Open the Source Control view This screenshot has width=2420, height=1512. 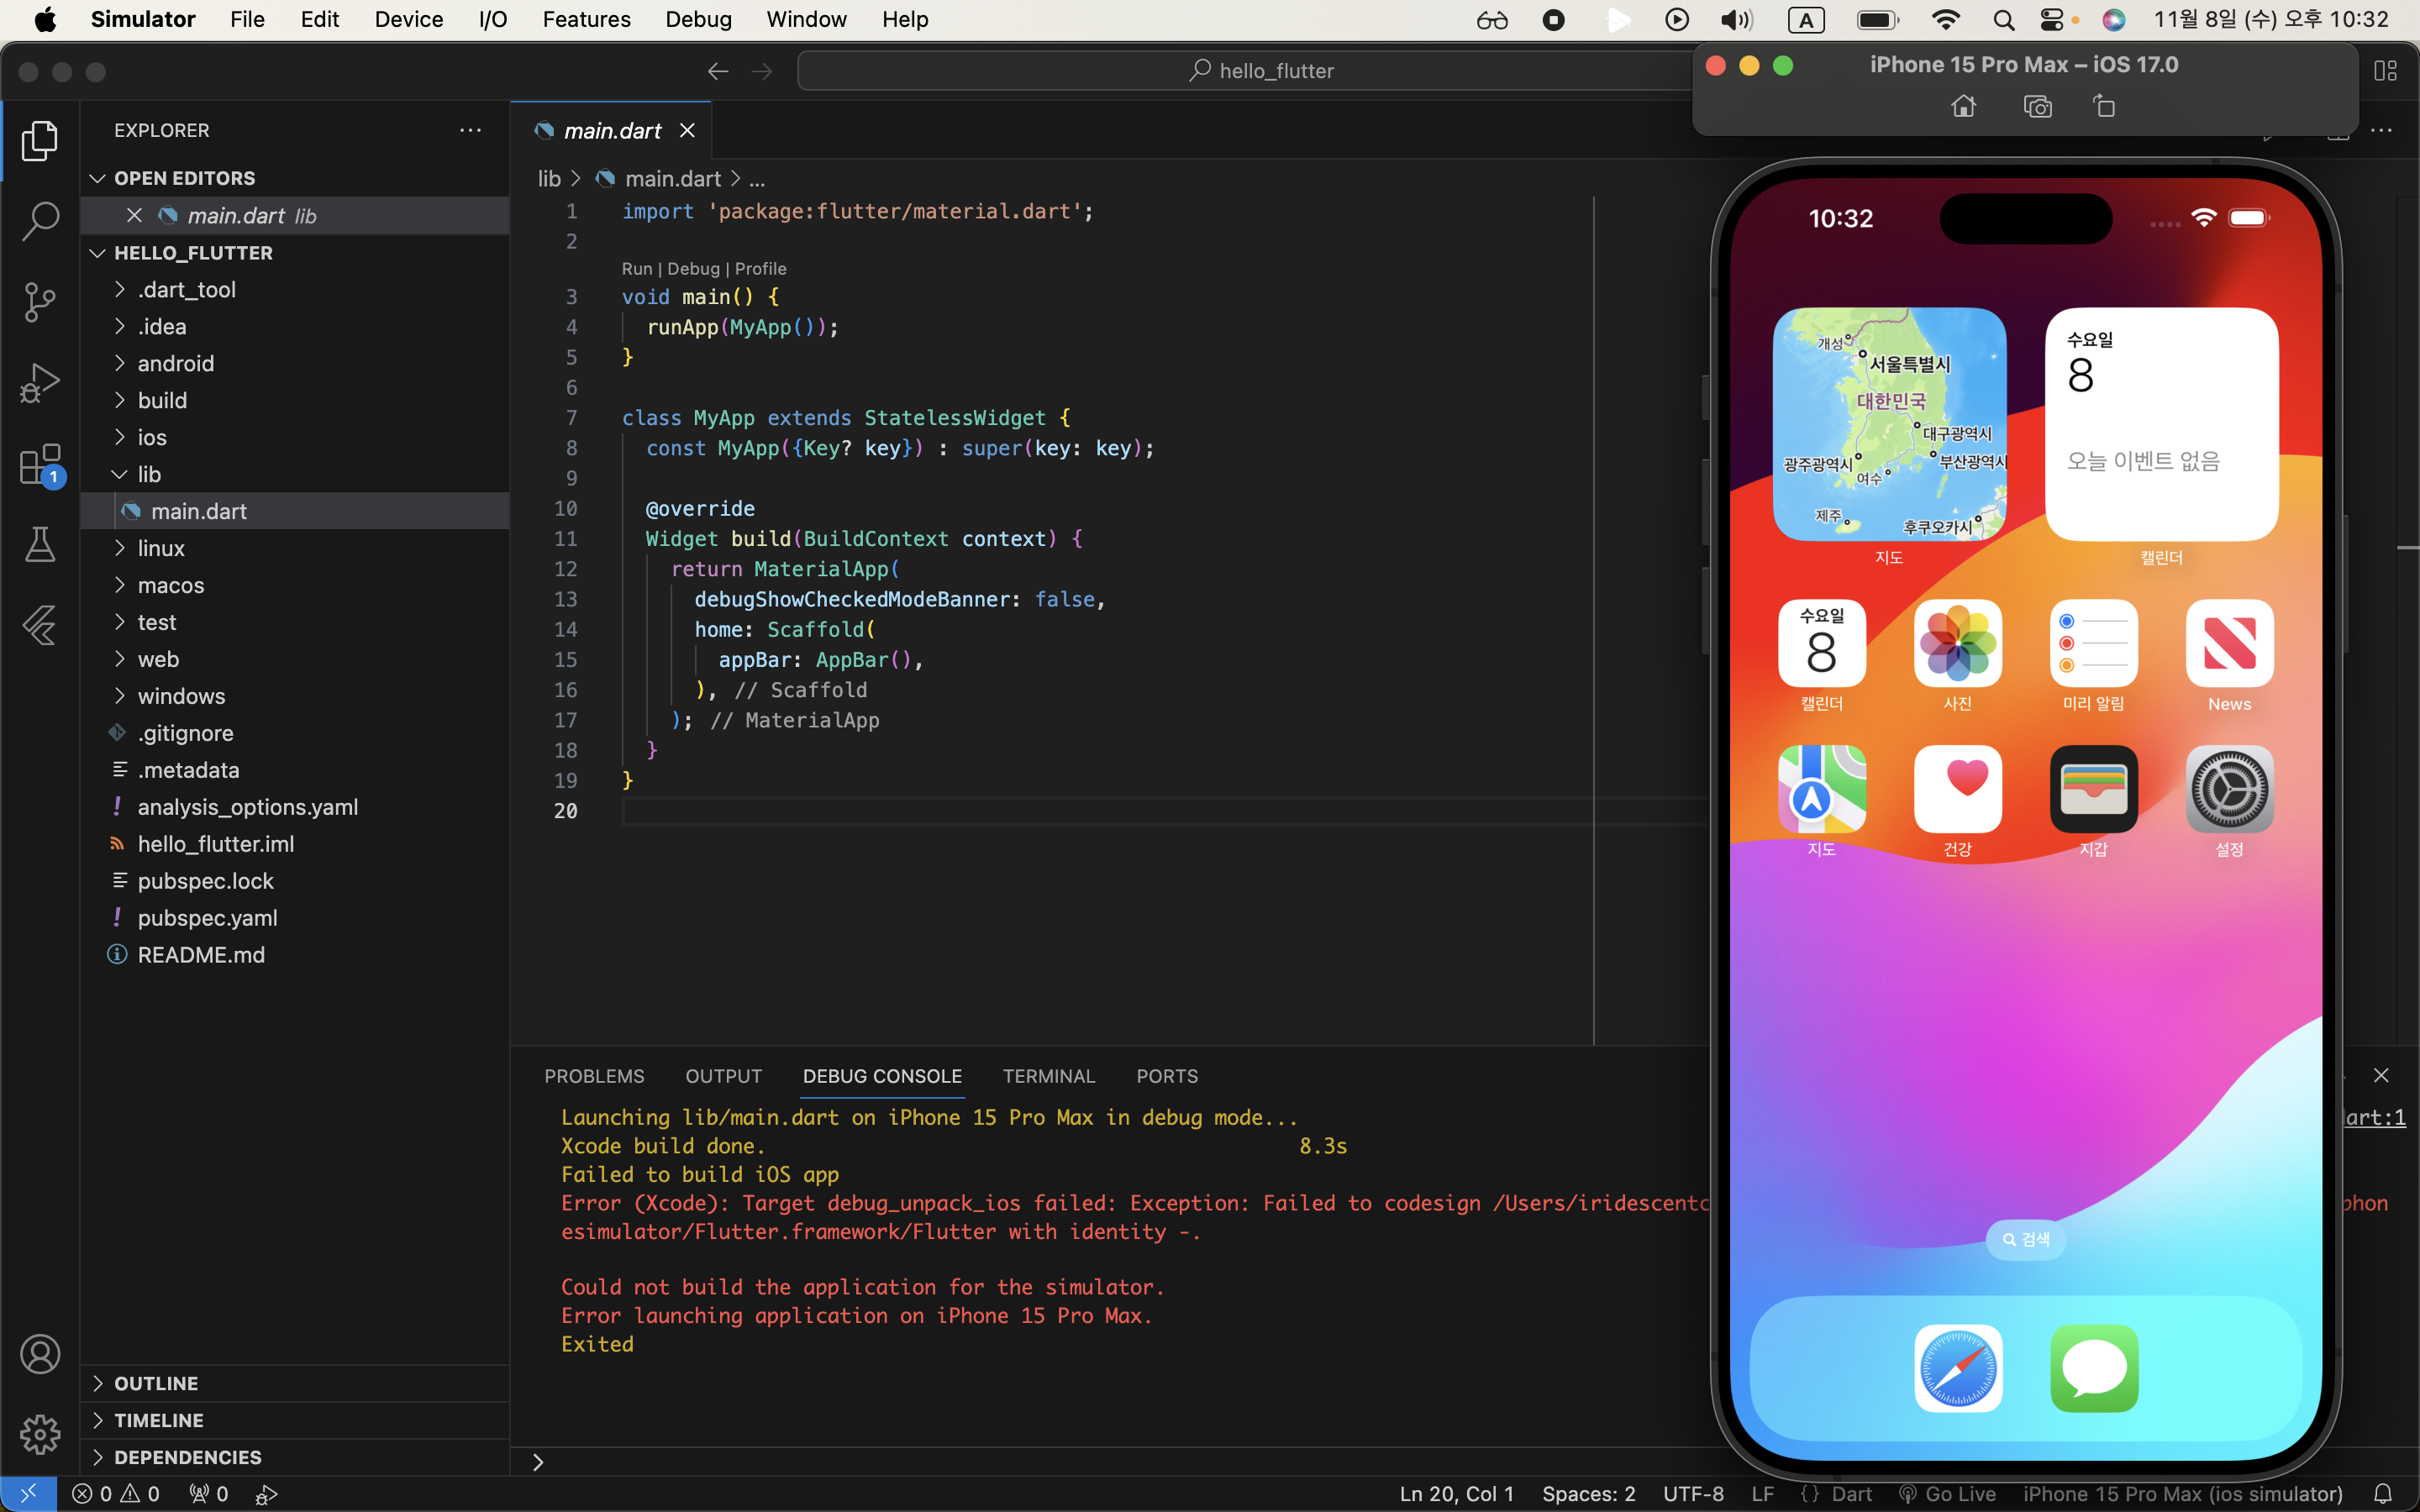pos(40,301)
